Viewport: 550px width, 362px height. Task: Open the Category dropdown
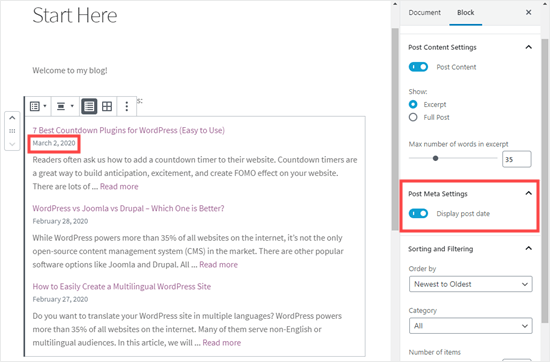pos(470,326)
